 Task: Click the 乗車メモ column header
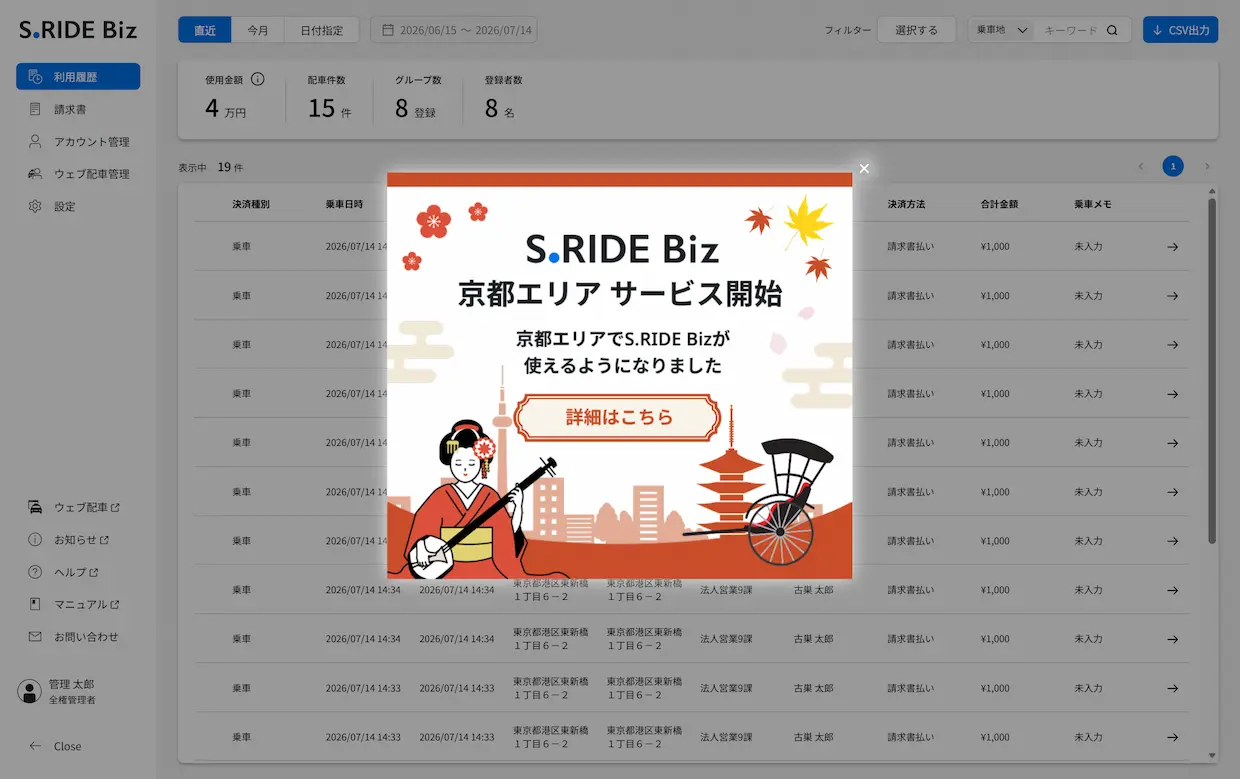pos(1093,204)
